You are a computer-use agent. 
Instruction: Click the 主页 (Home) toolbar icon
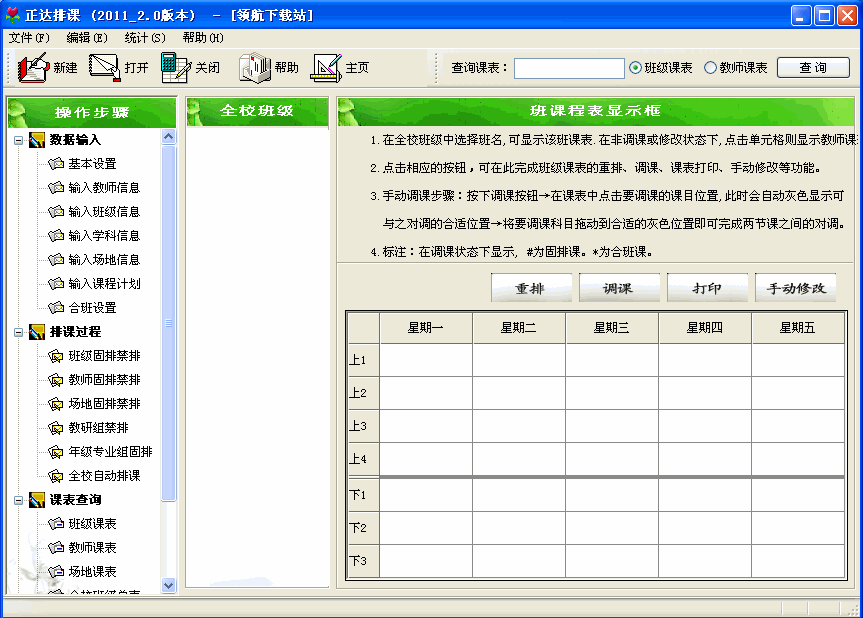coord(326,68)
